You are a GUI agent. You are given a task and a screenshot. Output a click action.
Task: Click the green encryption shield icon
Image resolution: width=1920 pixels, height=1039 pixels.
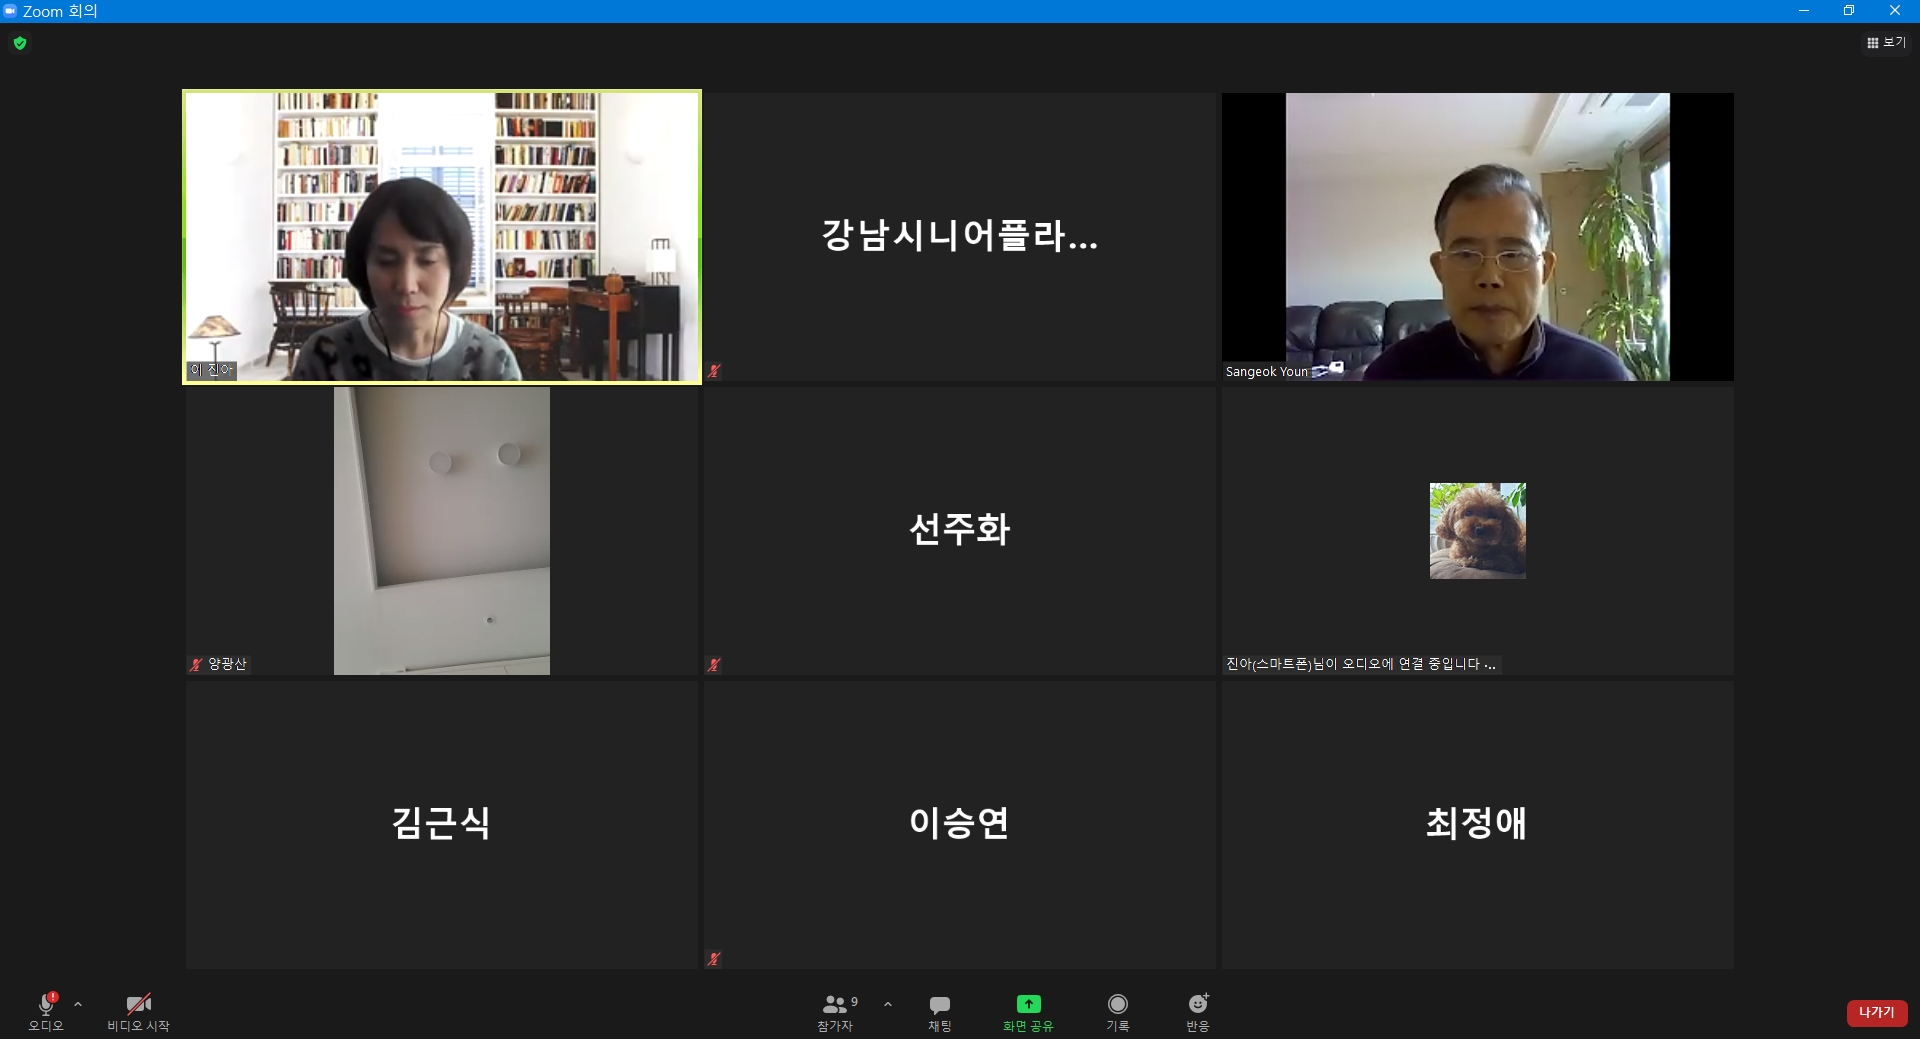tap(20, 43)
